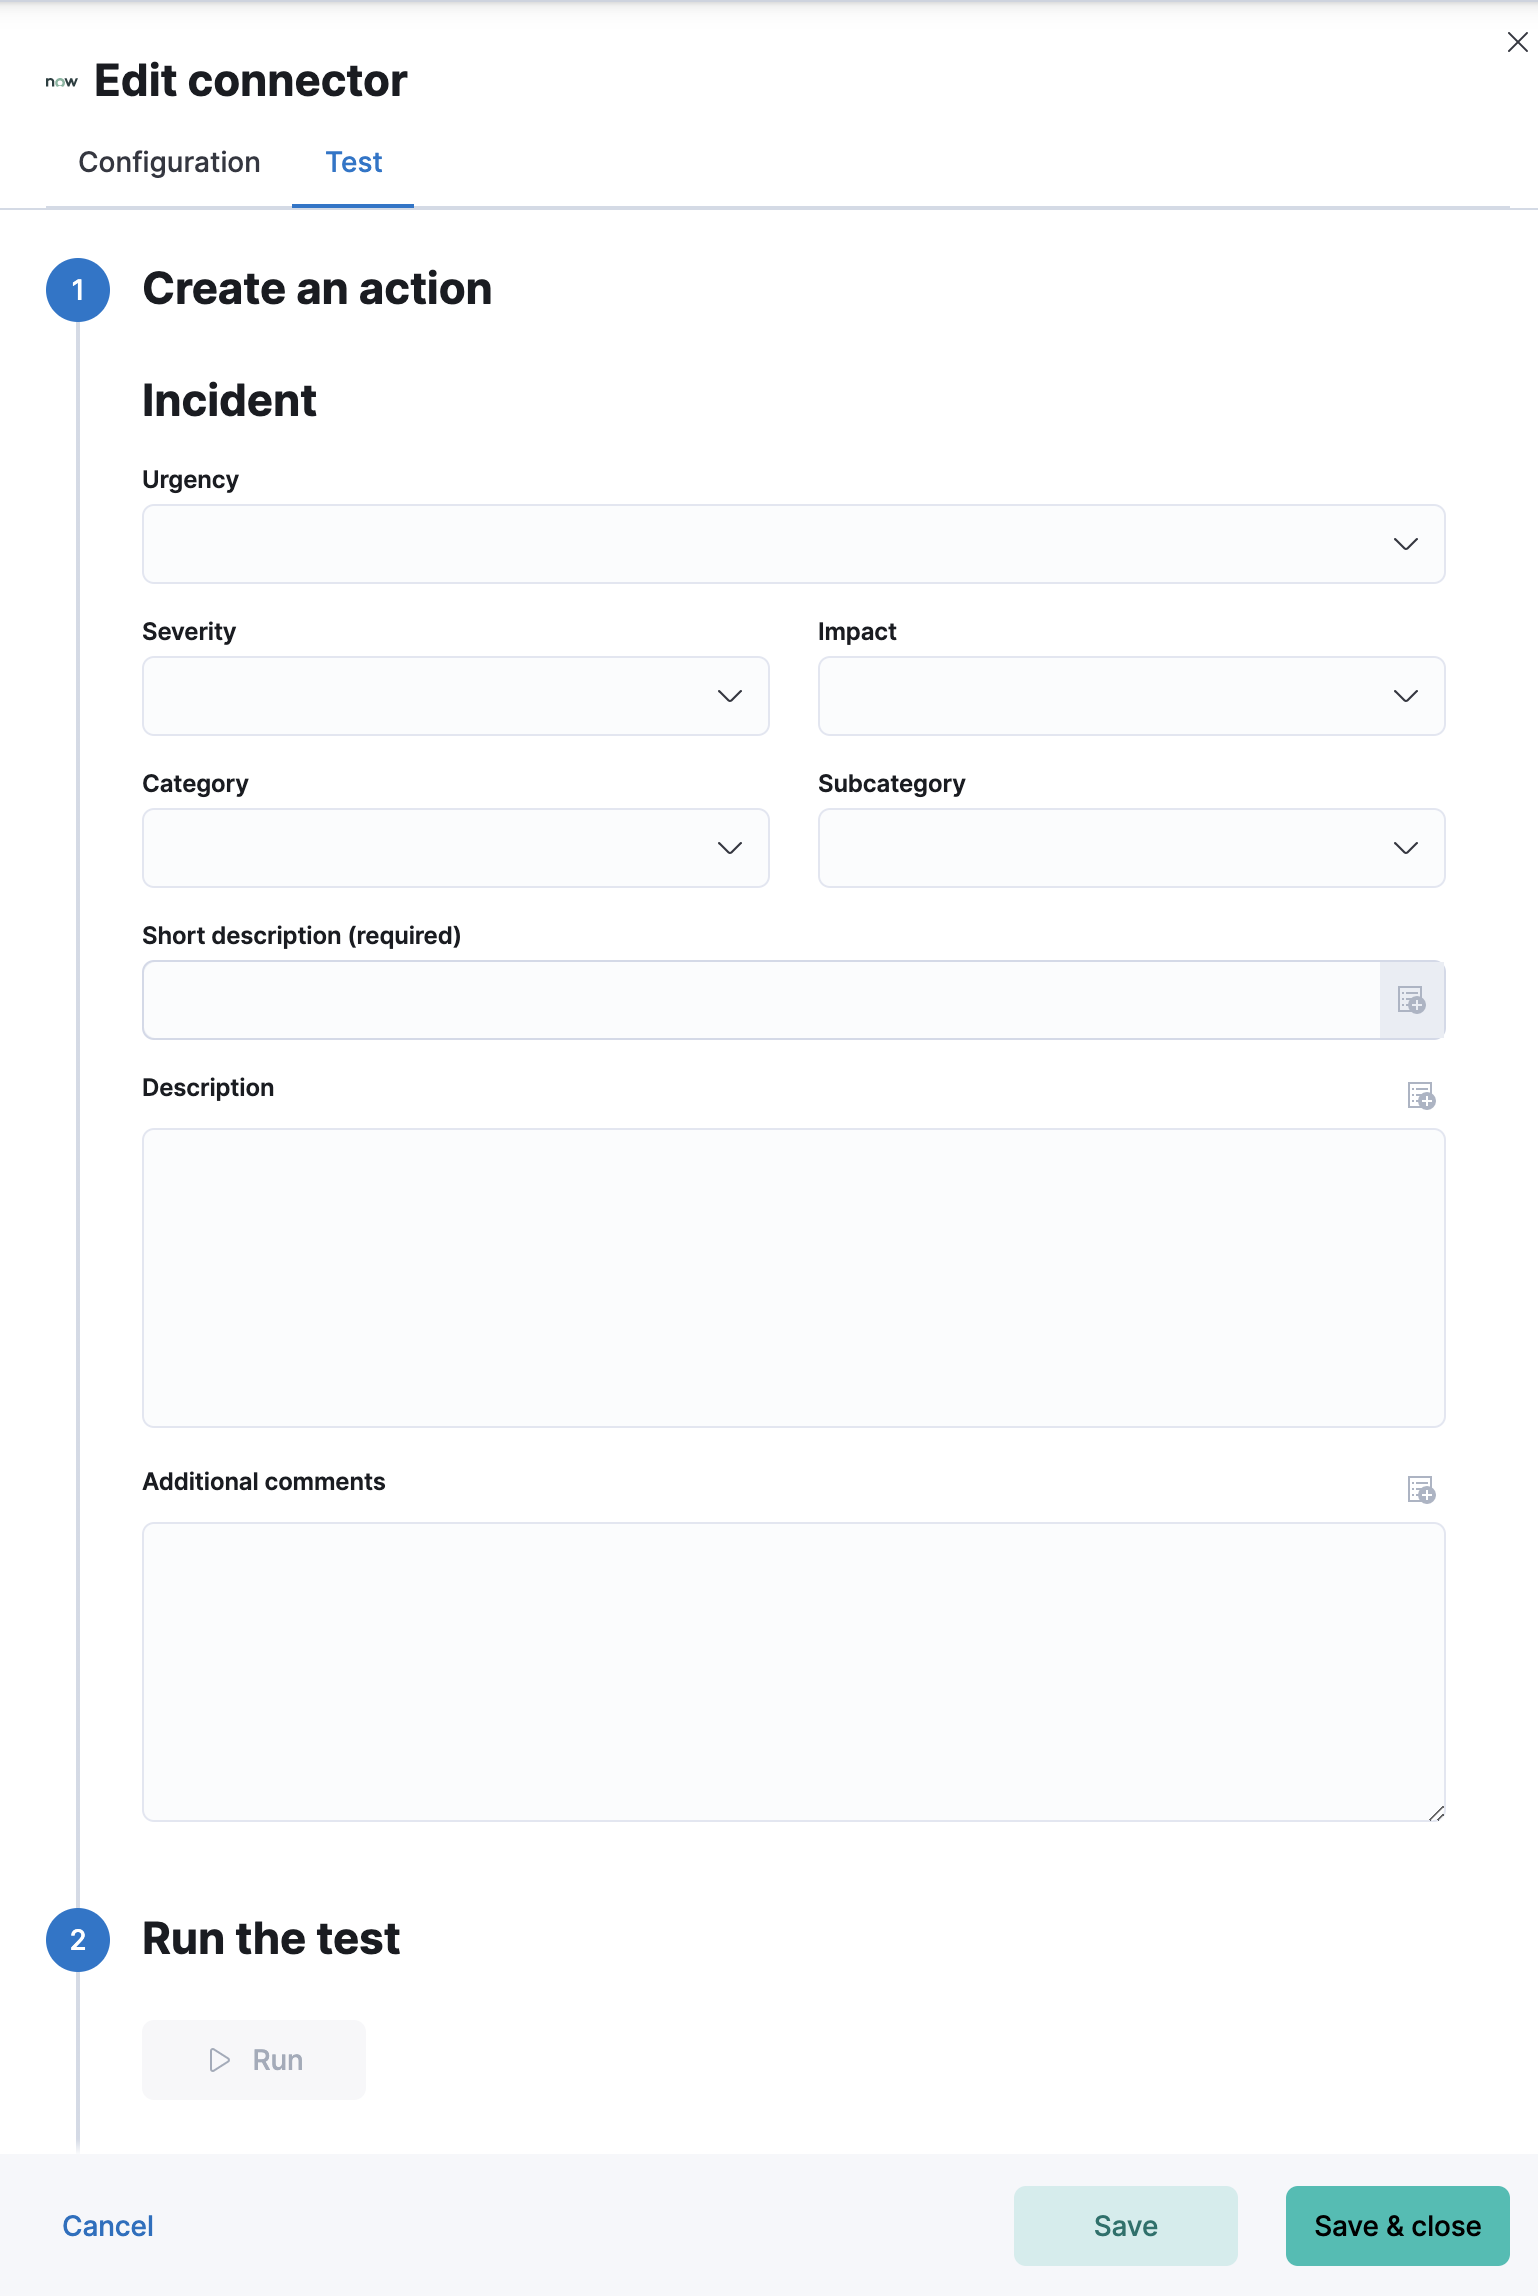Click step 1 circle marker
The height and width of the screenshot is (2296, 1538).
[78, 290]
